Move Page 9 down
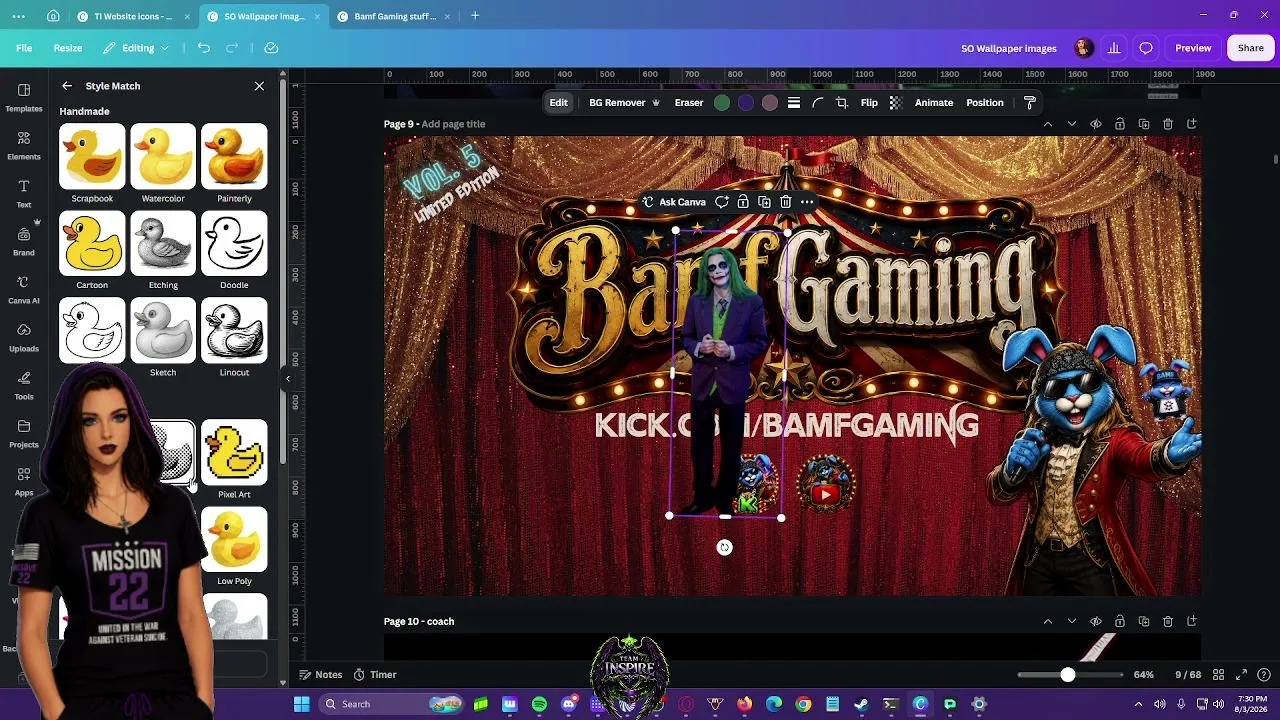Viewport: 1280px width, 720px height. point(1071,124)
